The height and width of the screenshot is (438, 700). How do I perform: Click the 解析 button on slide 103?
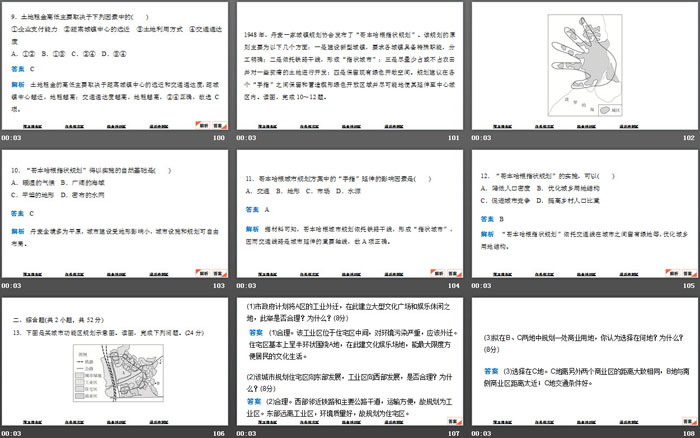(203, 273)
